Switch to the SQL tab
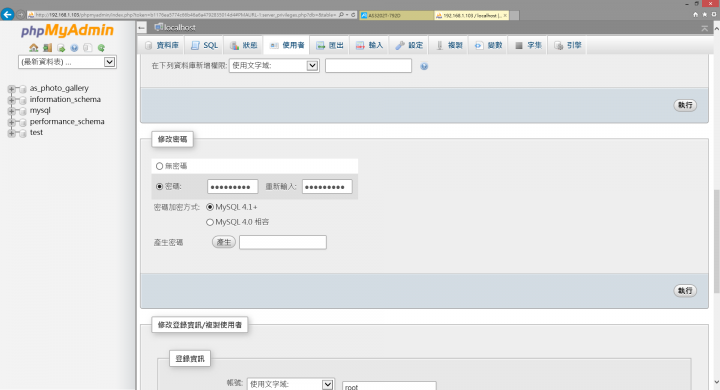 click(204, 45)
